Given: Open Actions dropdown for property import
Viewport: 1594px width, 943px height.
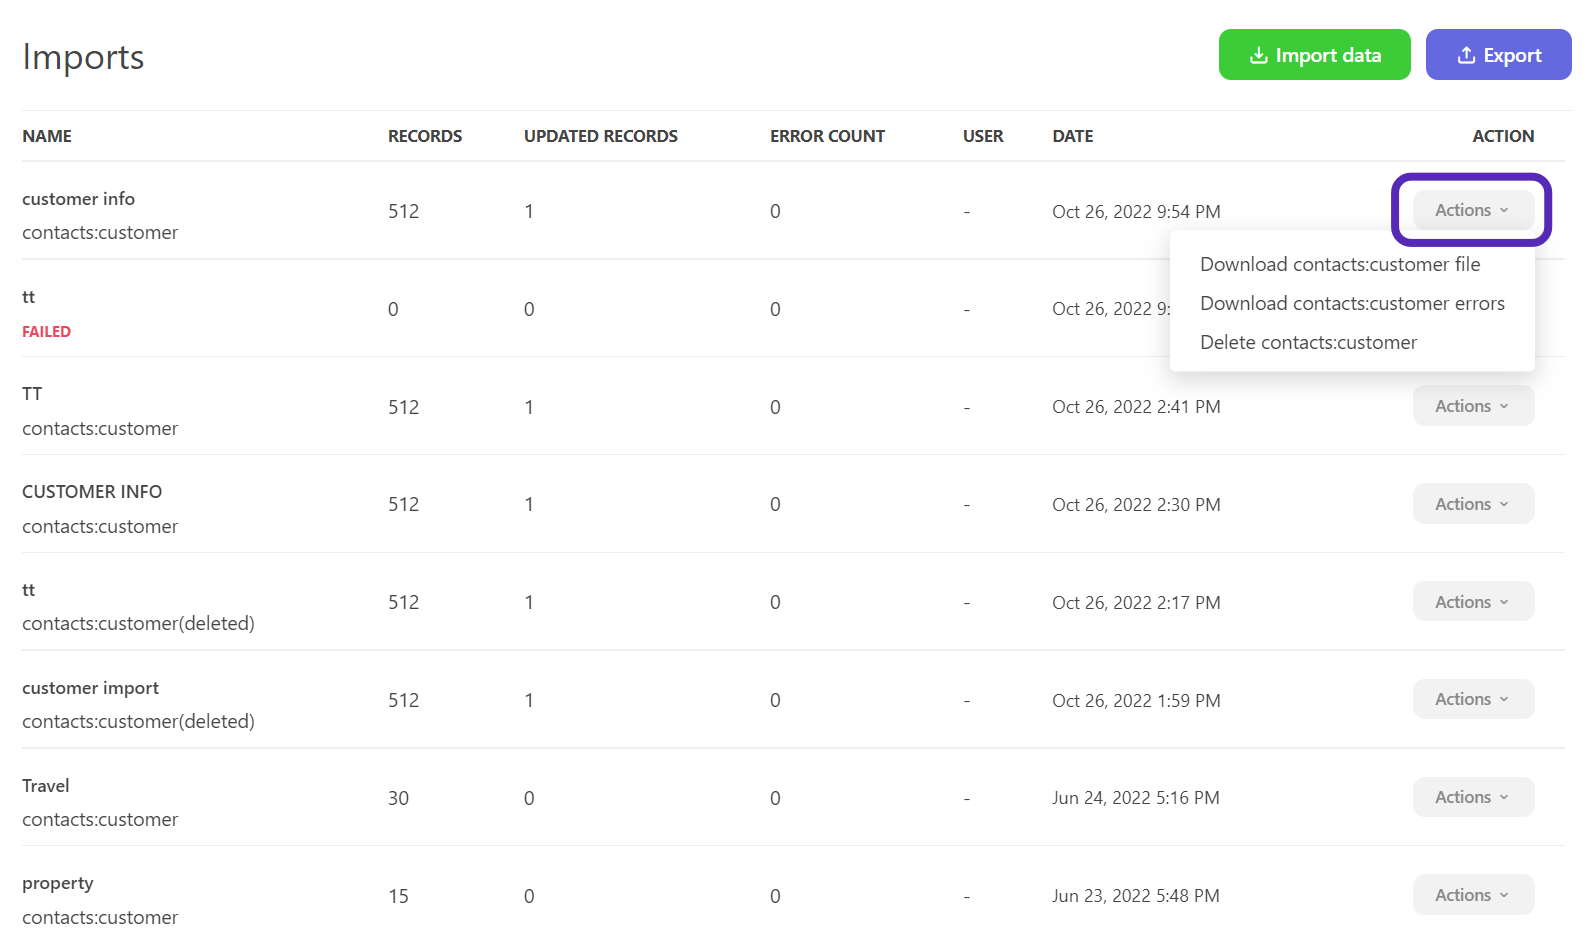Looking at the screenshot, I should [1472, 896].
